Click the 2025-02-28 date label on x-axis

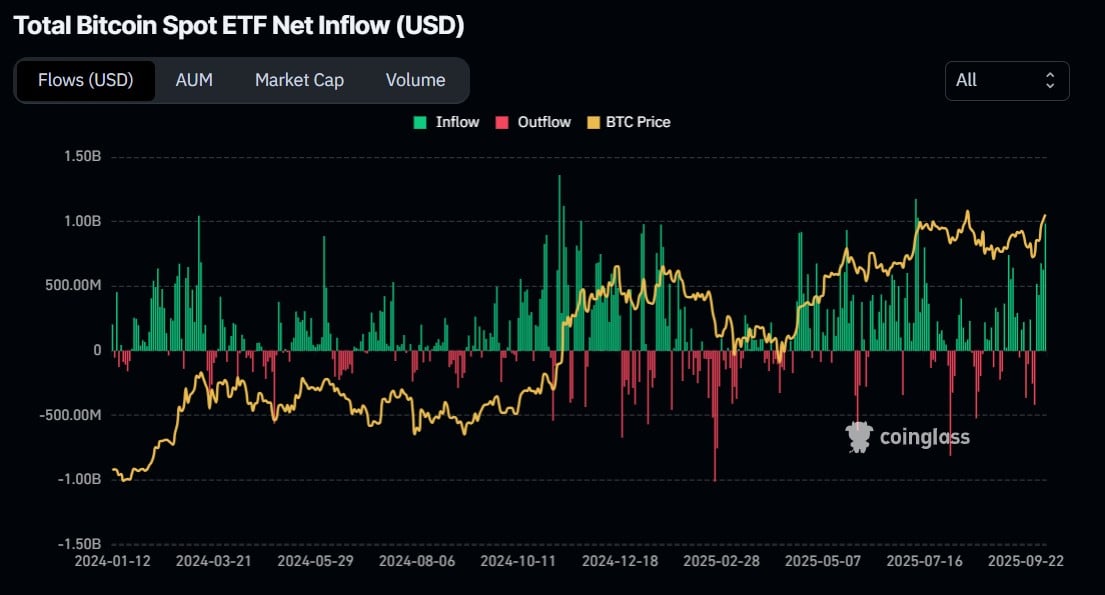pos(723,561)
